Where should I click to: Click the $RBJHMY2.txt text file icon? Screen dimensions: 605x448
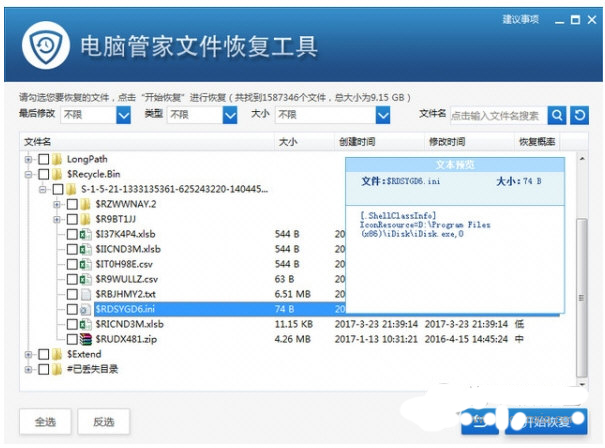coord(85,295)
